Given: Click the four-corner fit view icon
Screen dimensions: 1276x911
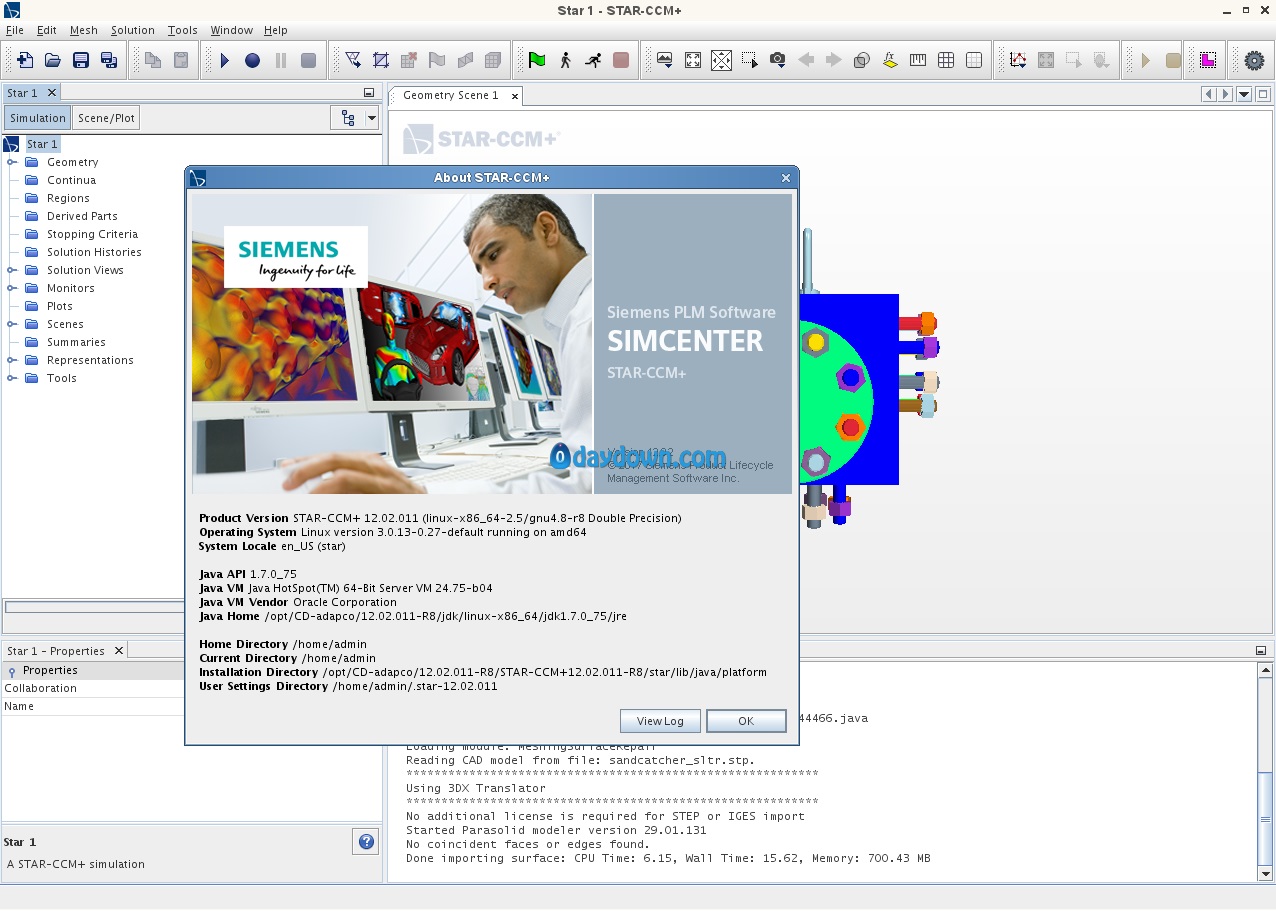Looking at the screenshot, I should pyautogui.click(x=693, y=60).
